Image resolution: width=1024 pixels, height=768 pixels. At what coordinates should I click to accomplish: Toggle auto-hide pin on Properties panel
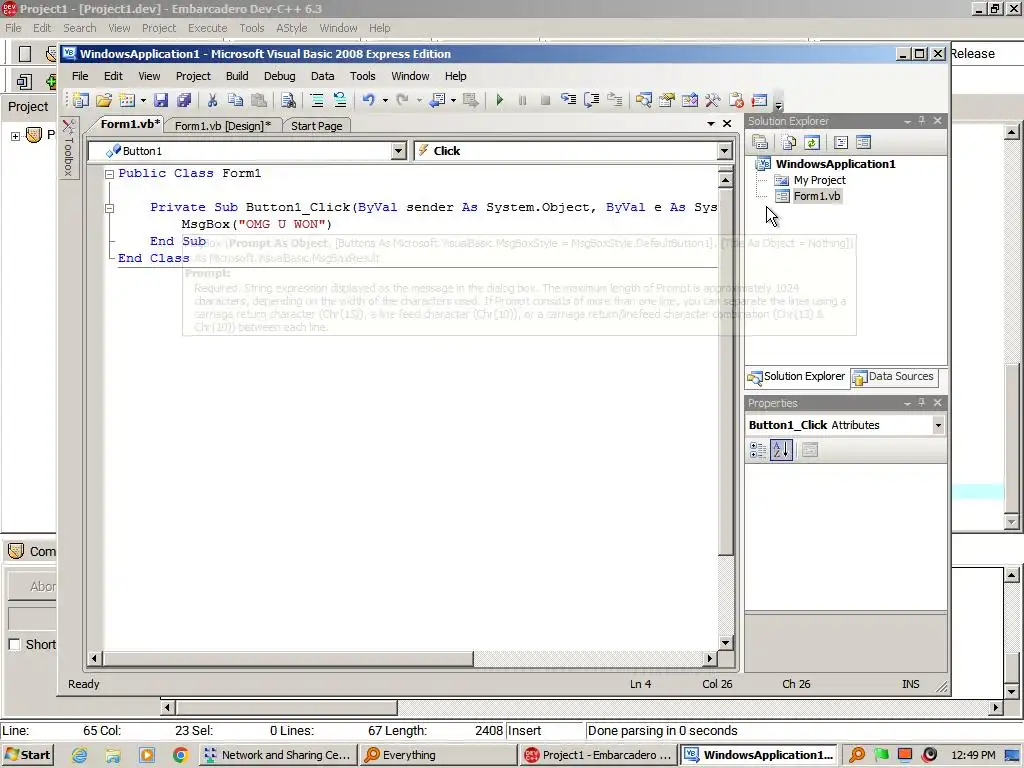[x=921, y=403]
